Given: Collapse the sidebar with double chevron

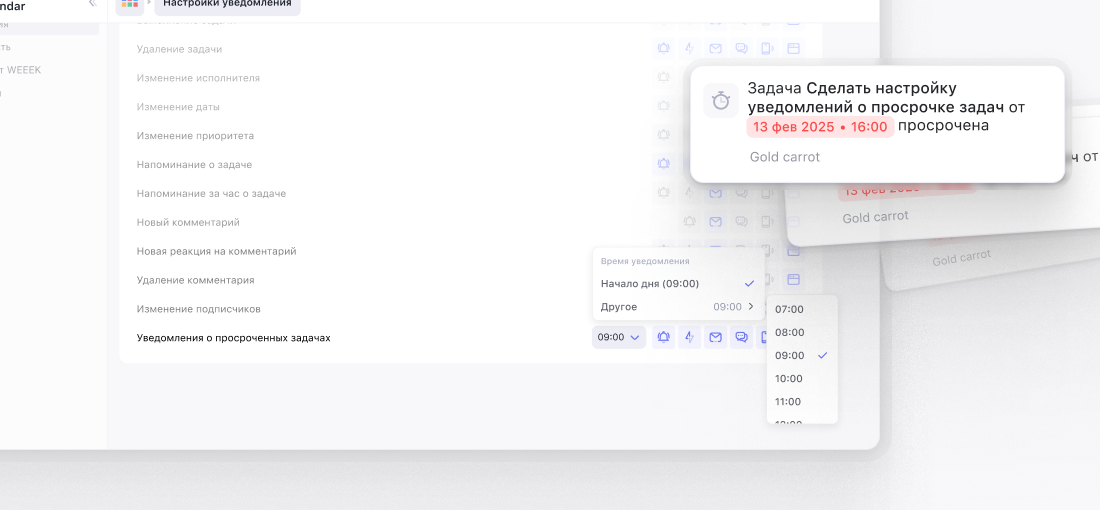Looking at the screenshot, I should (93, 4).
